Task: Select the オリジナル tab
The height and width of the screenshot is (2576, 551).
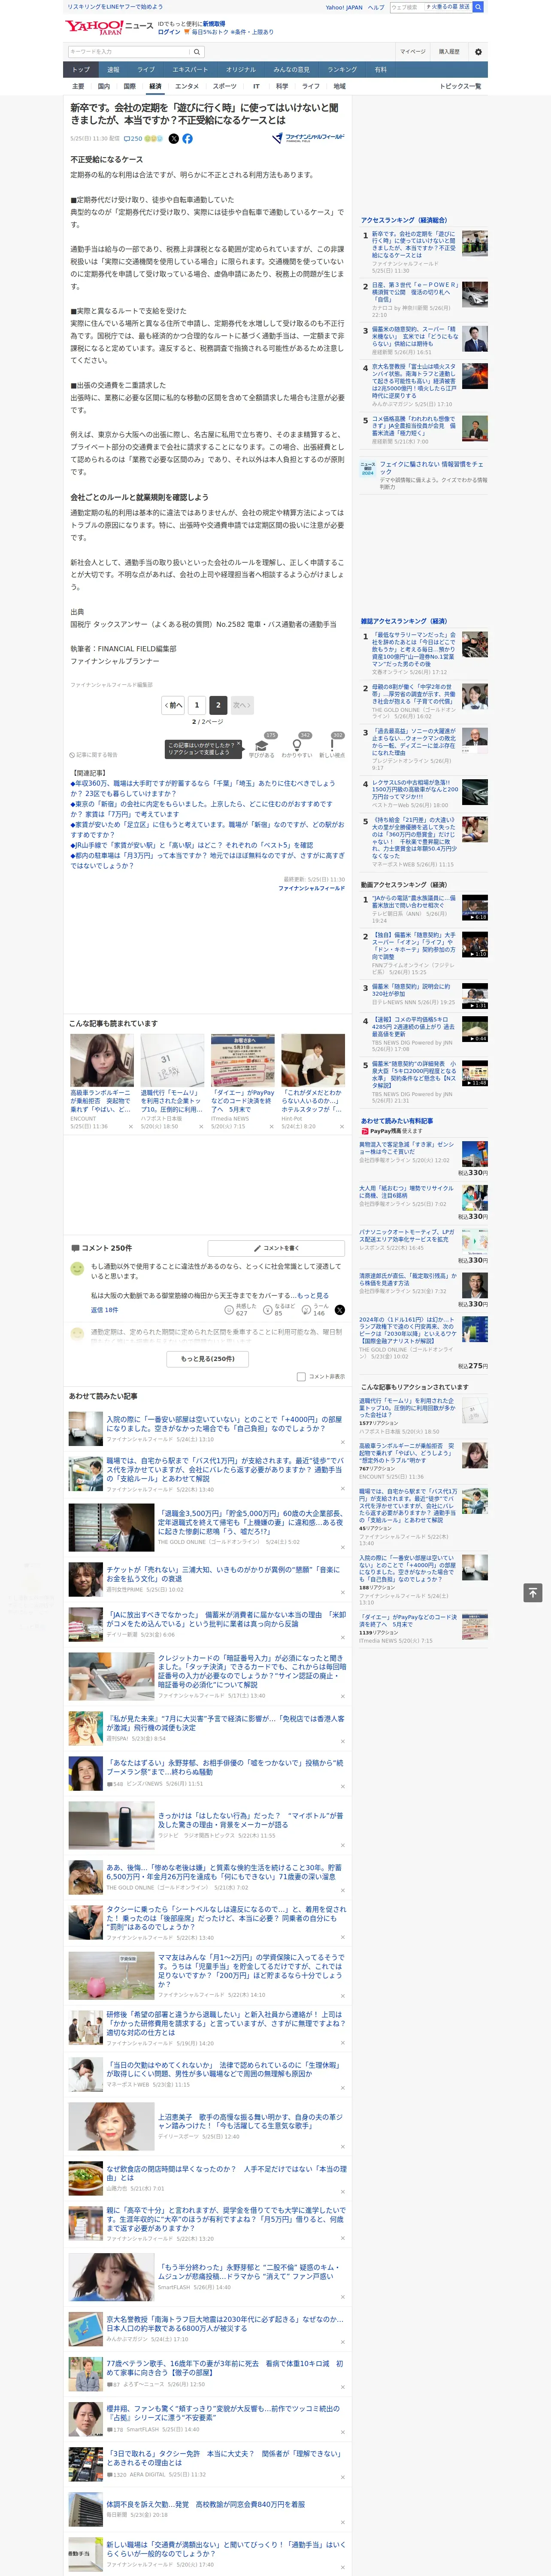Action: pos(241,70)
